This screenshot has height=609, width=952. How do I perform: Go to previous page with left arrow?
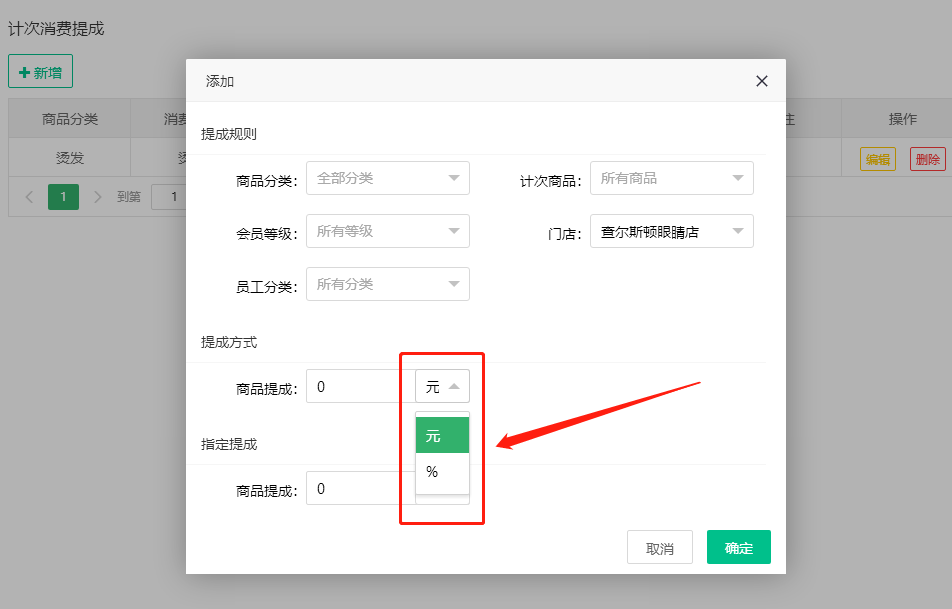(x=29, y=197)
